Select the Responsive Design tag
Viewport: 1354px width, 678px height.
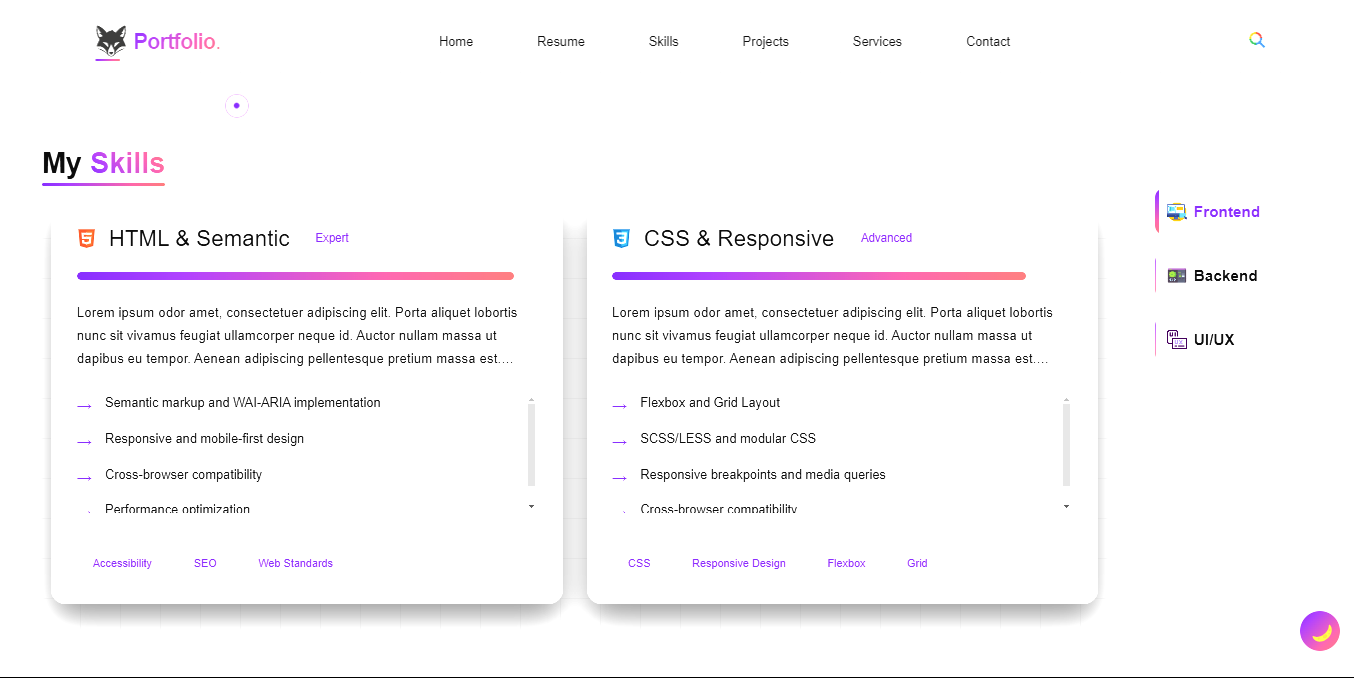point(739,563)
